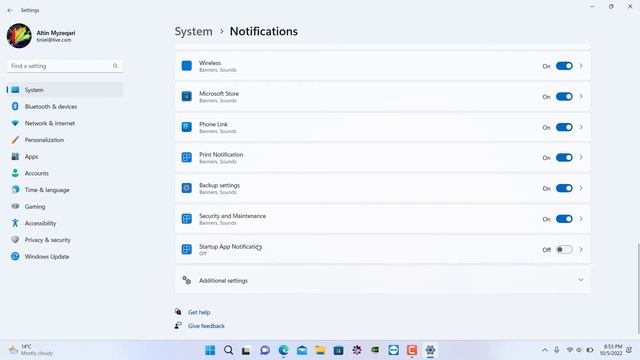Viewport: 640px width, 360px height.
Task: Disable Print Notification toggle
Action: pos(564,158)
